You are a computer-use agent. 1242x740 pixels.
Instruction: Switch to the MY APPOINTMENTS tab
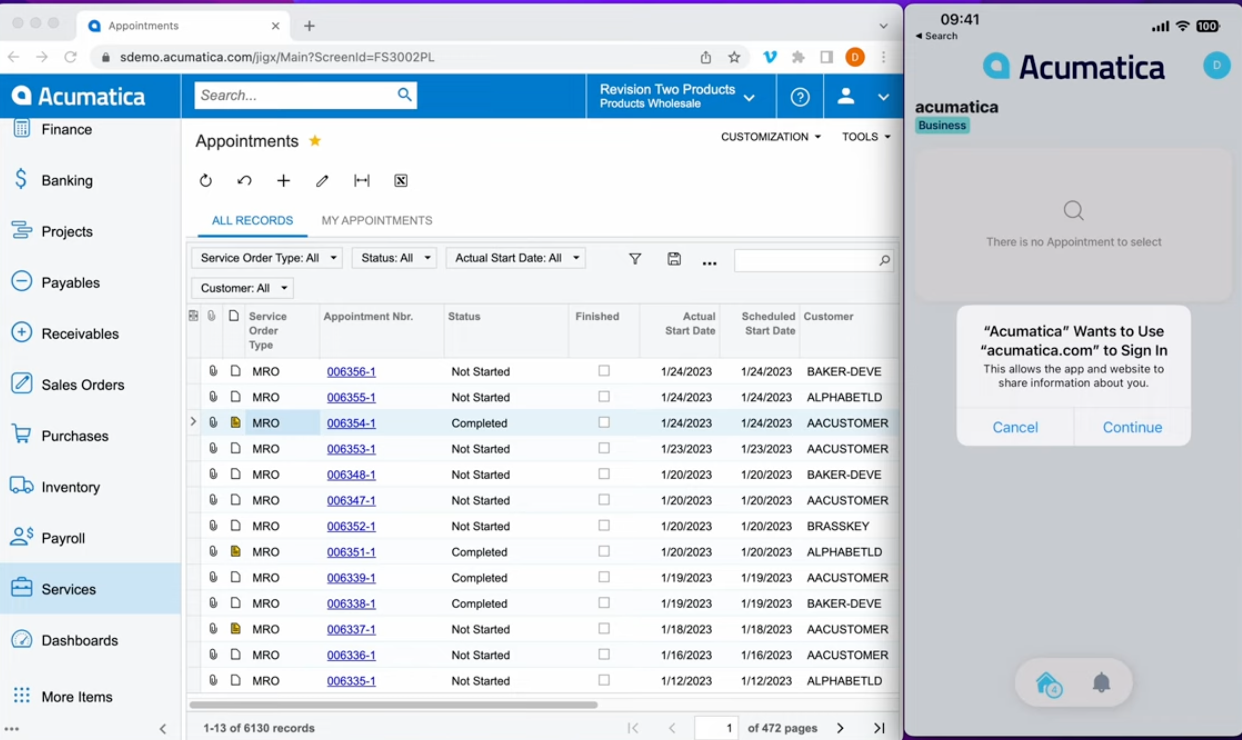377,221
